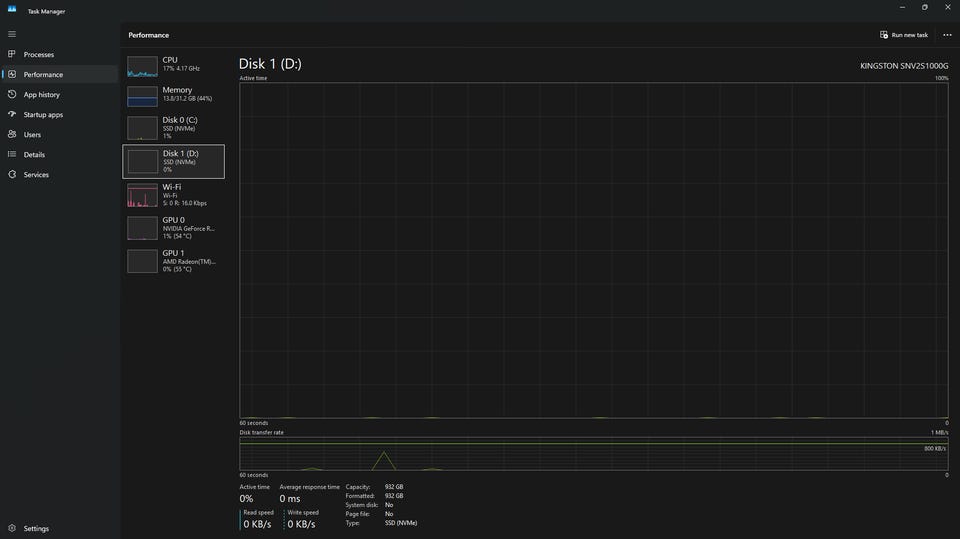Select the Disk 1 (D:) graph thumbnail
Image resolution: width=960 pixels, height=539 pixels.
(x=143, y=162)
